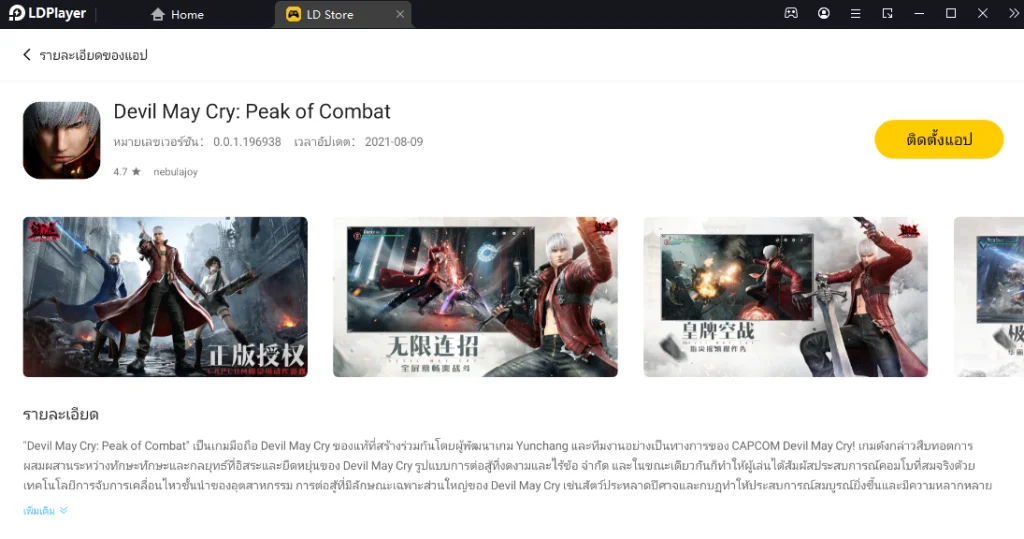This screenshot has width=1024, height=539.
Task: Open the second screenshot 无限连招
Action: tap(475, 297)
